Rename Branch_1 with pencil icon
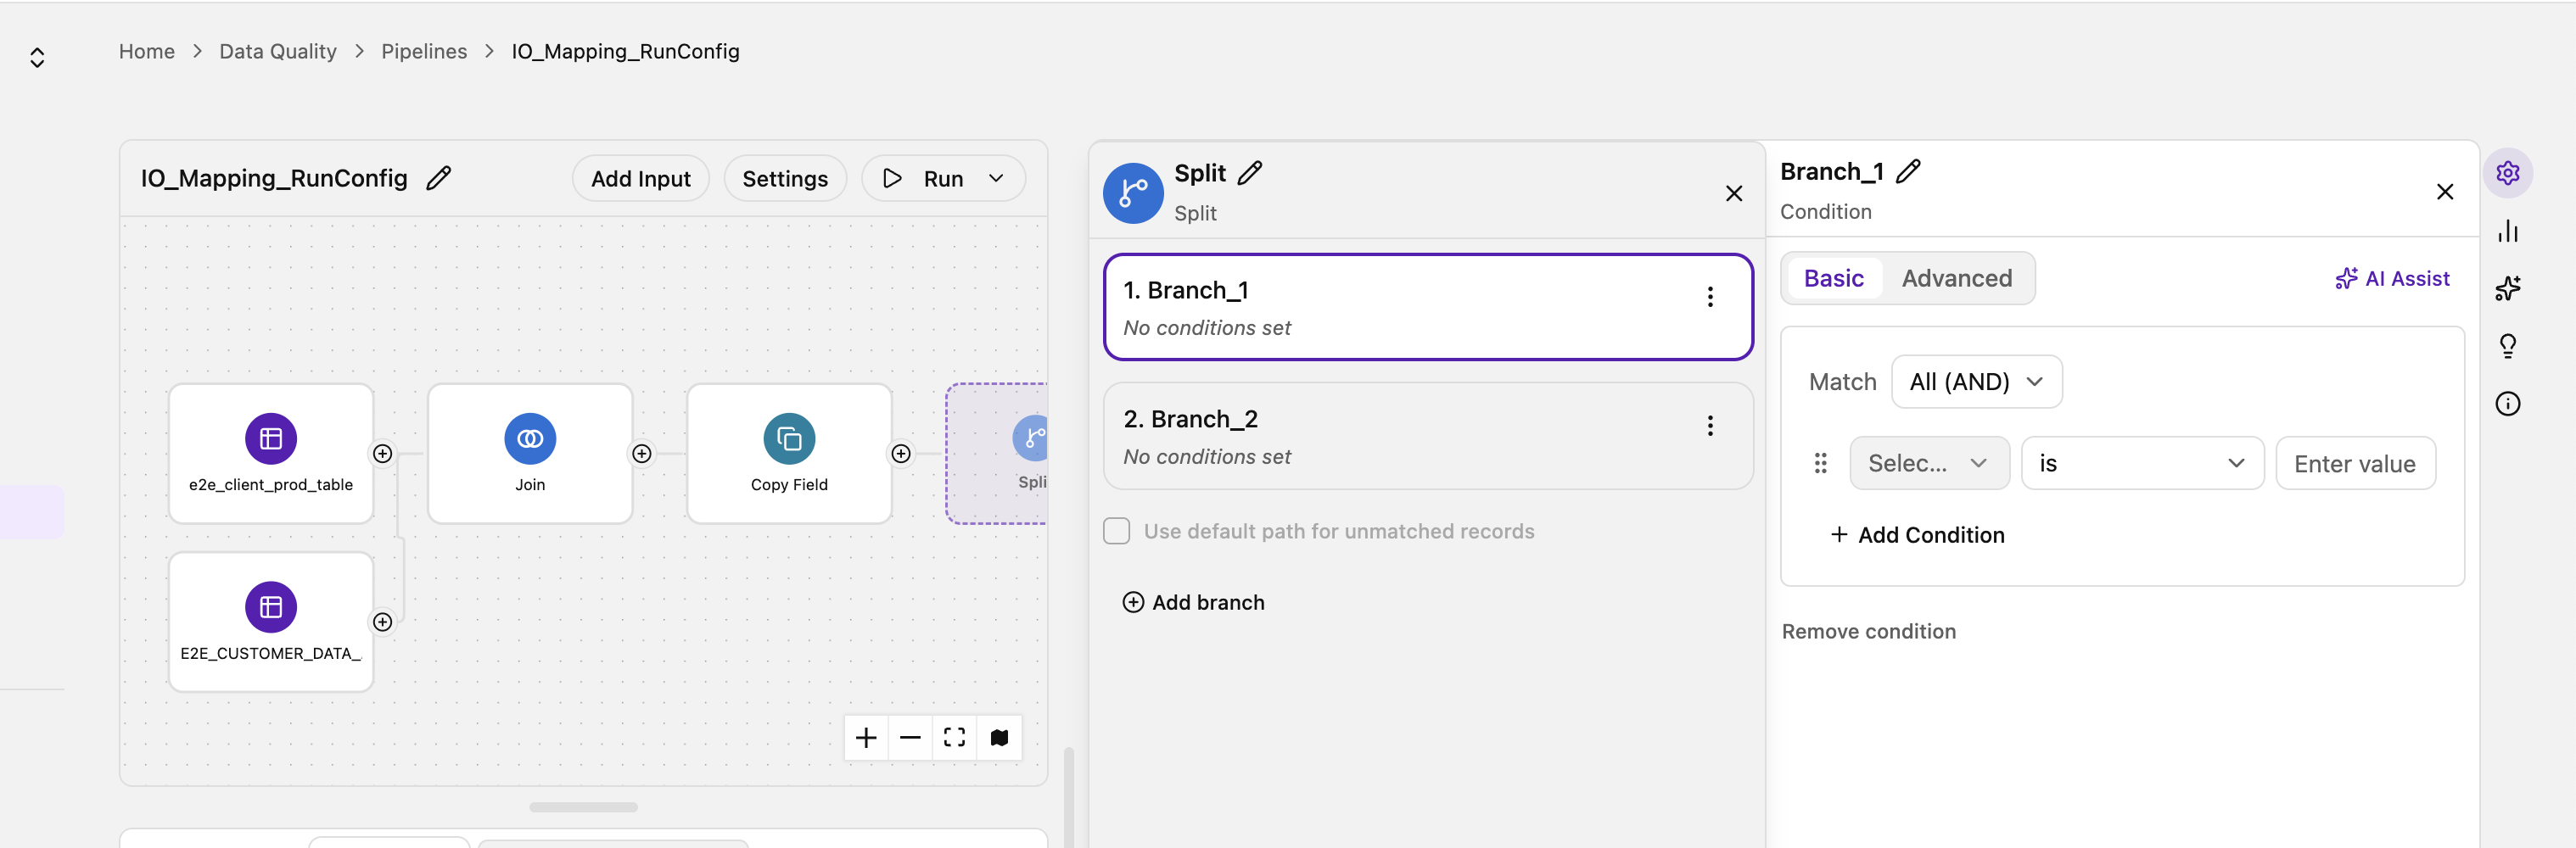Viewport: 2576px width, 848px height. 1908,171
